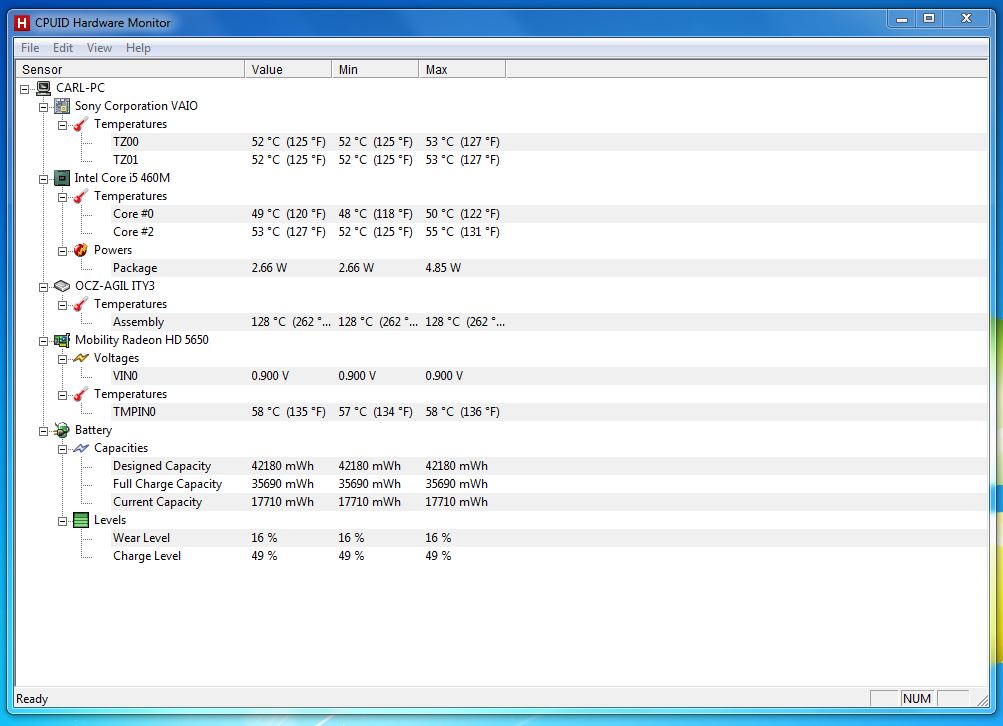Click the 4.85 W max Package value
The height and width of the screenshot is (726, 1003).
tap(443, 268)
